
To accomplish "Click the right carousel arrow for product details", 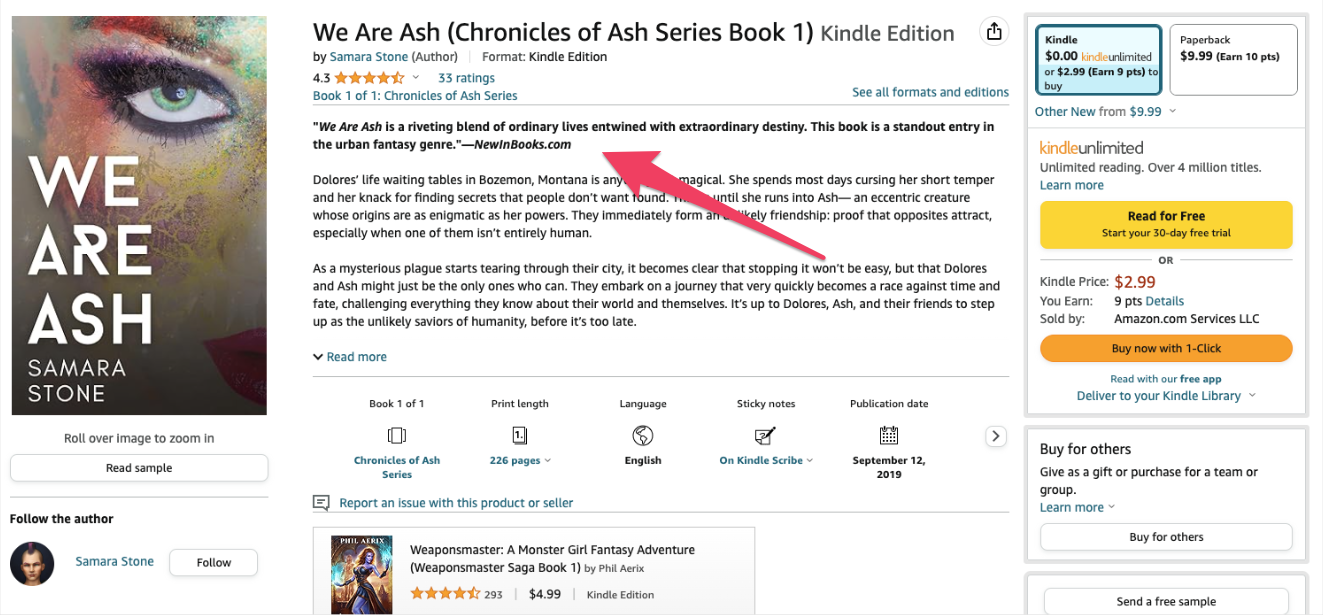I will point(995,436).
